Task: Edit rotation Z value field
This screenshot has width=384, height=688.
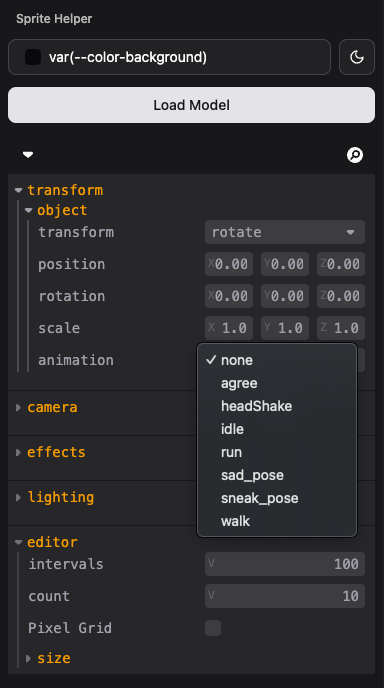Action: coord(341,296)
